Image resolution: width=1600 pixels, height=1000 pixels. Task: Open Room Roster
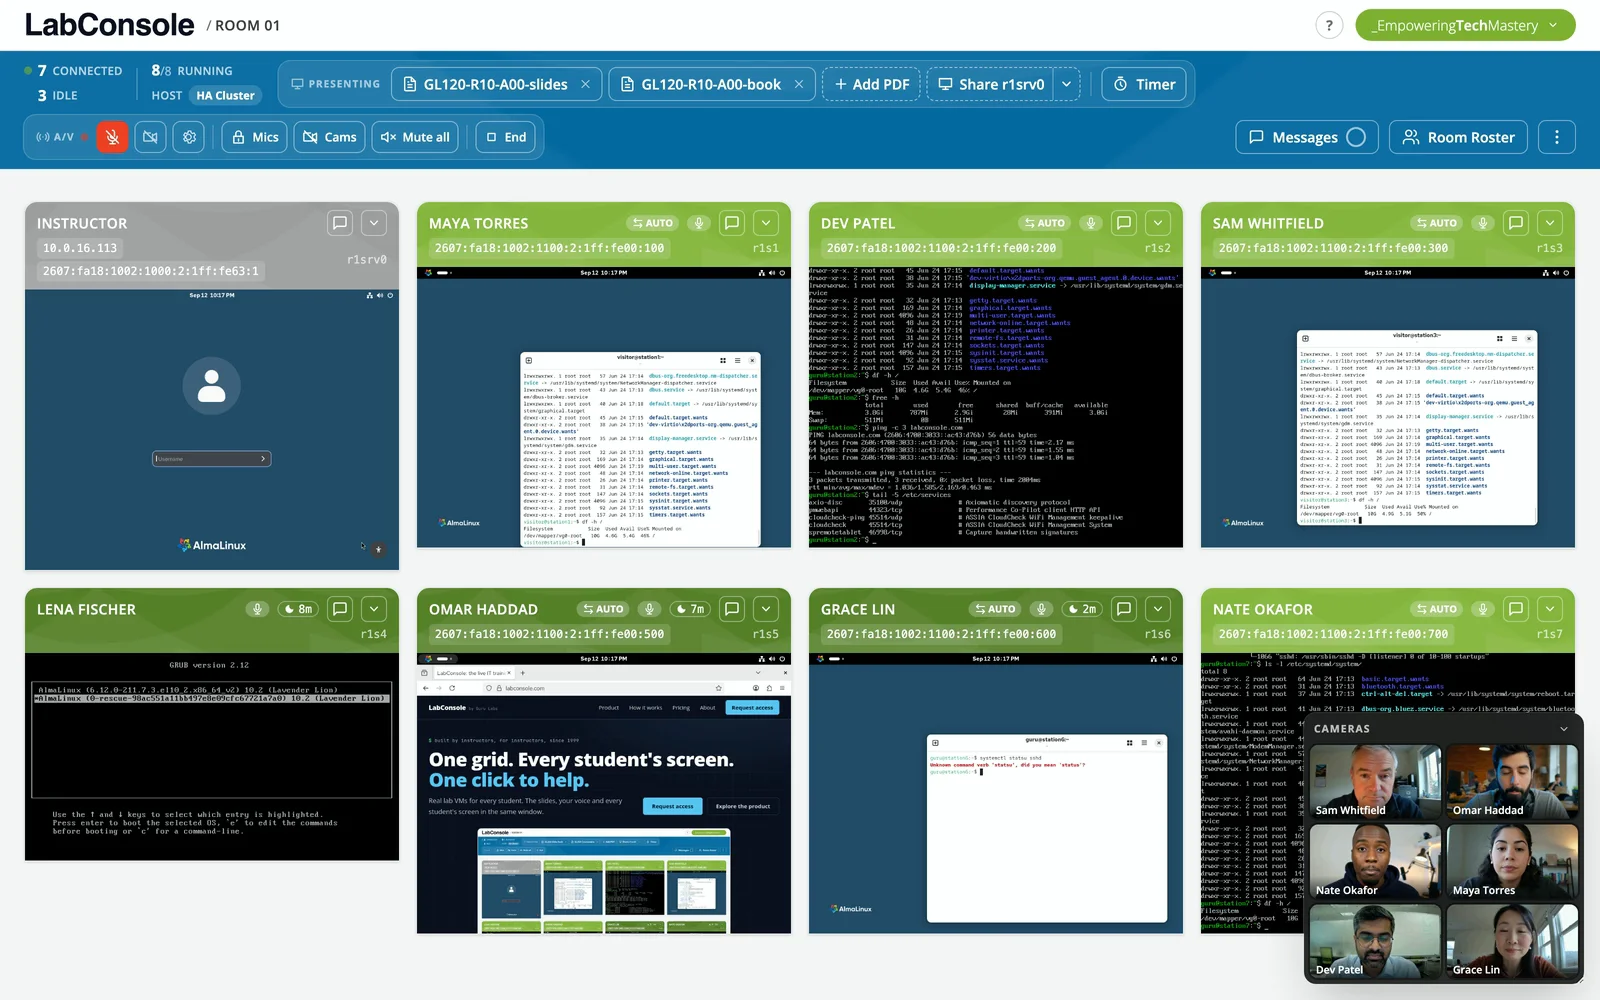[x=1458, y=137]
